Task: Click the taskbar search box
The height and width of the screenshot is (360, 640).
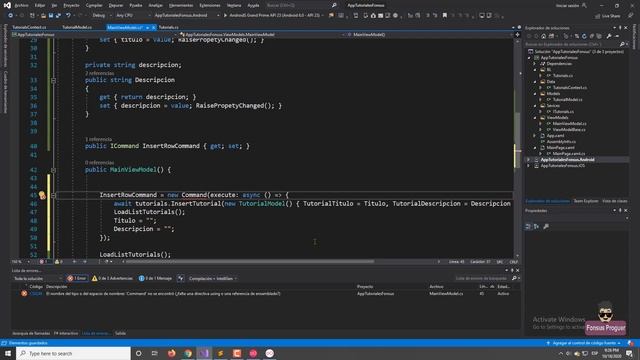Action: 73,353
